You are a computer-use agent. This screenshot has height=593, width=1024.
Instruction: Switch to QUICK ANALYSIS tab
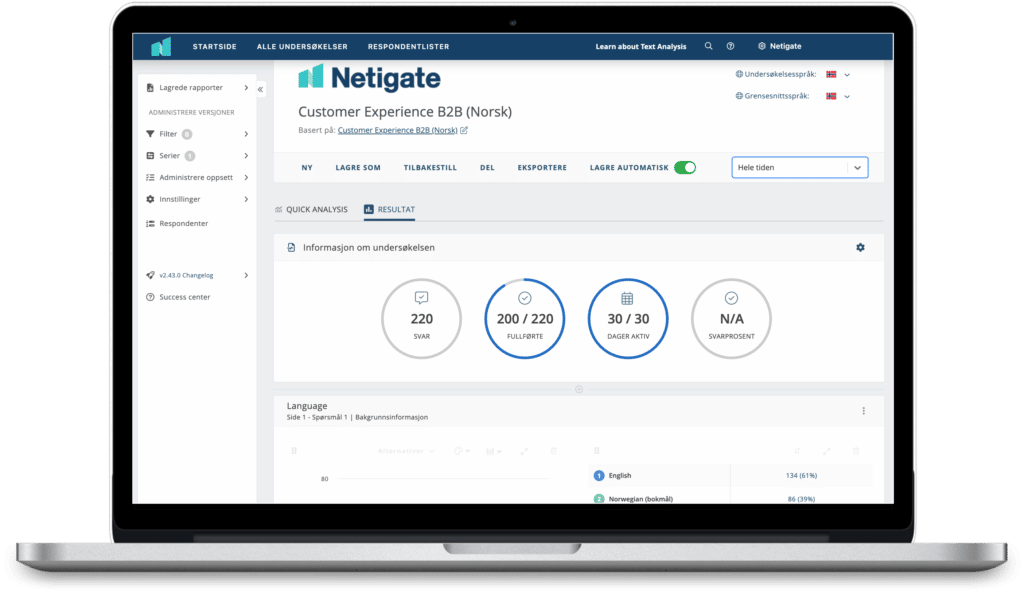click(x=311, y=210)
